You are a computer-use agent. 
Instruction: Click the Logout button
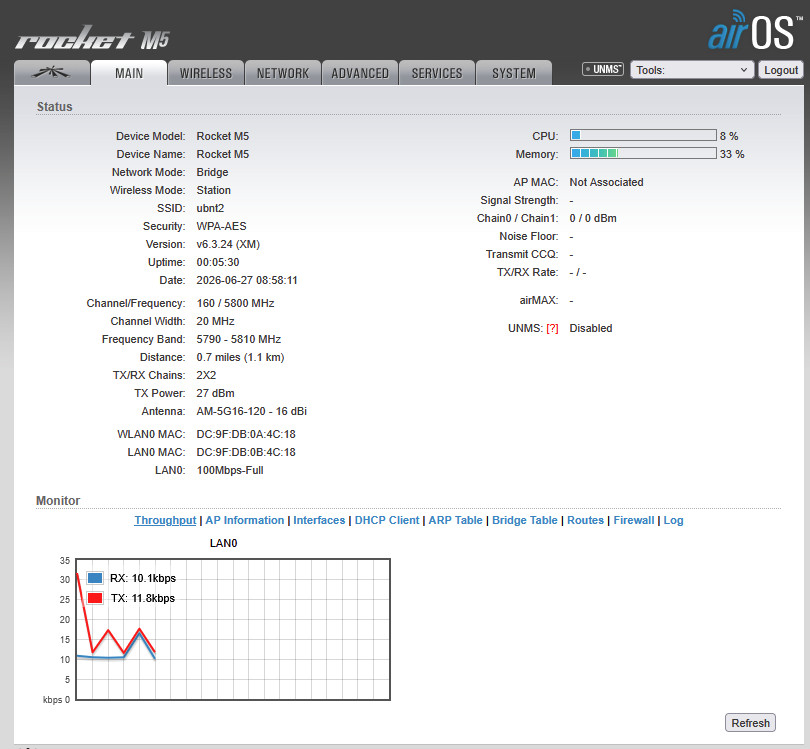tap(781, 70)
